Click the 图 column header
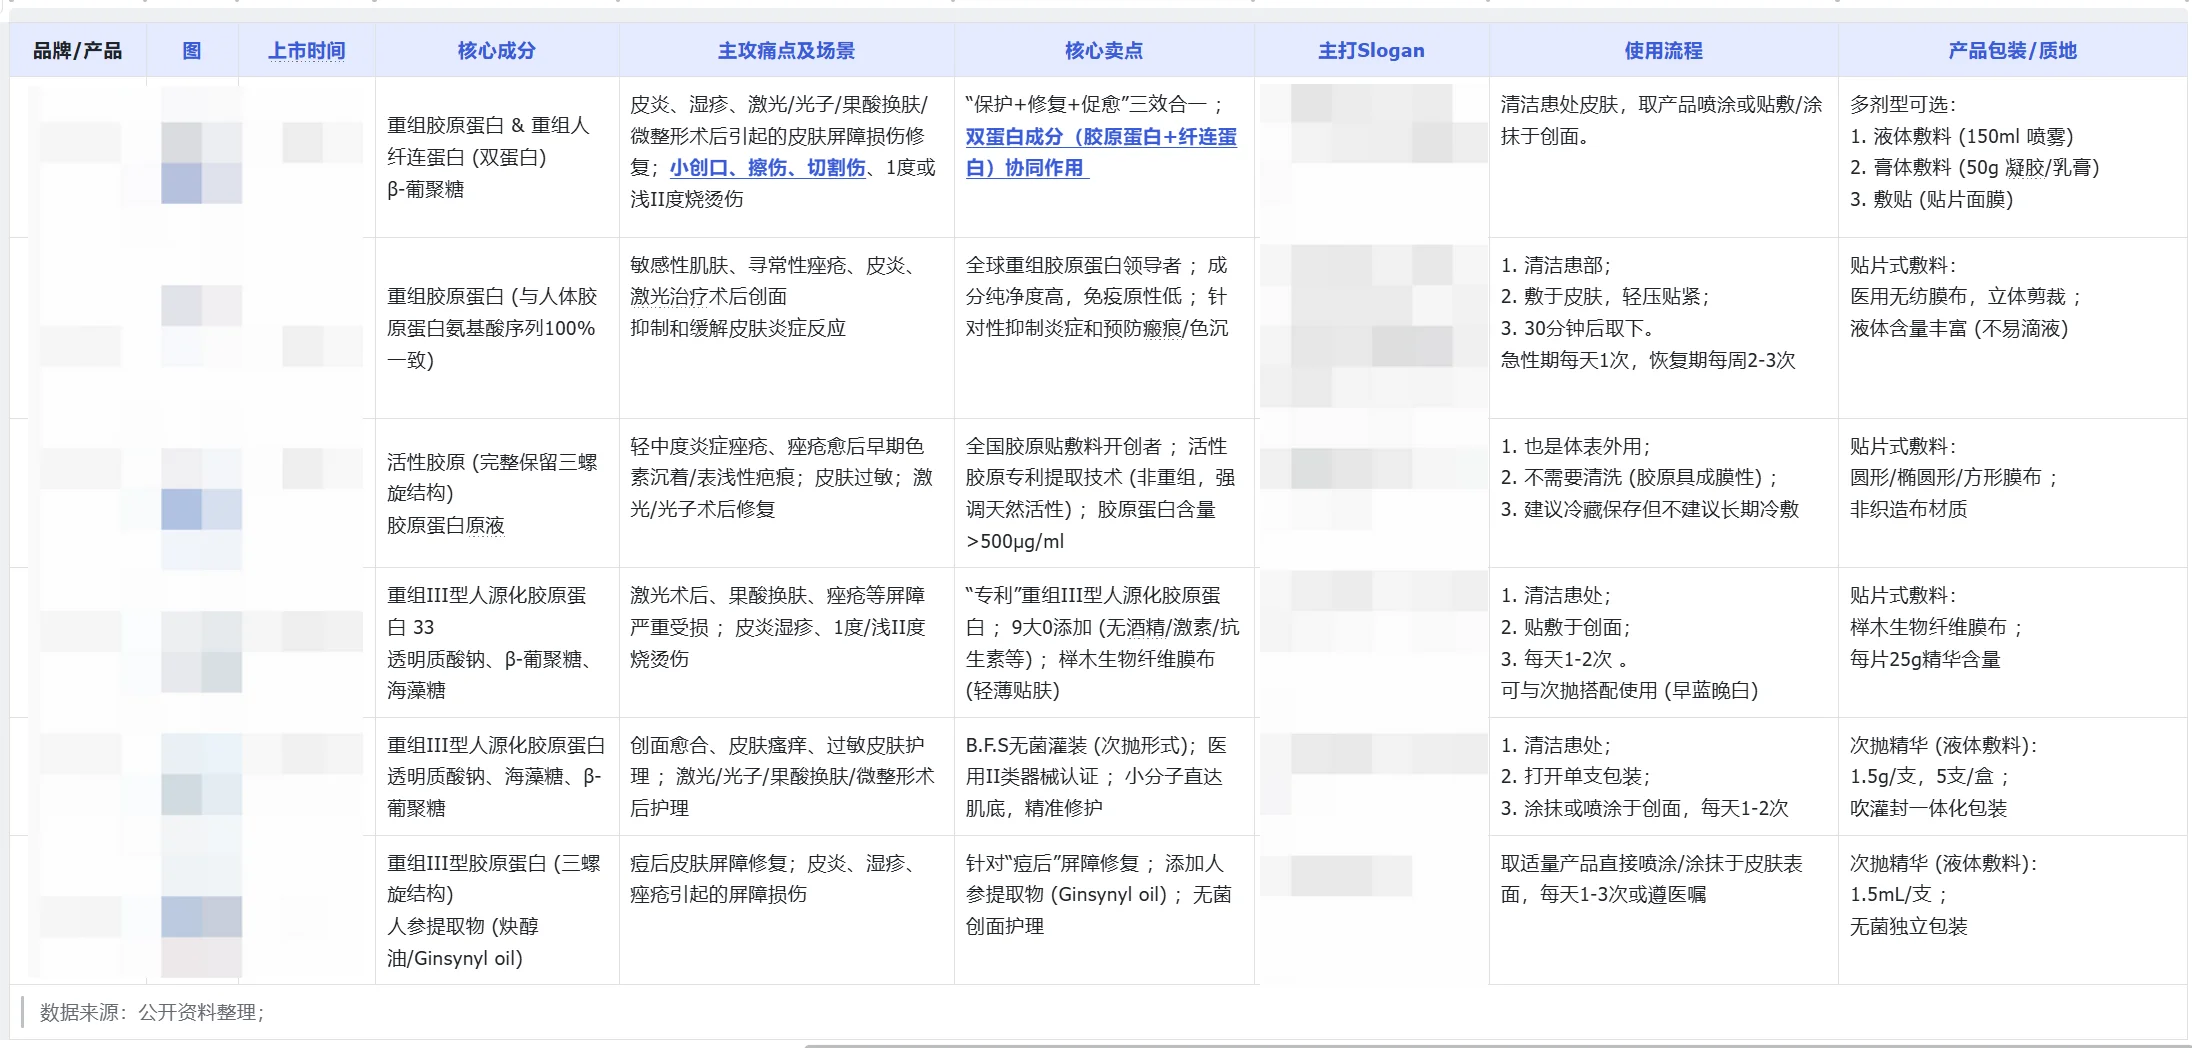The height and width of the screenshot is (1048, 2192). (x=192, y=51)
